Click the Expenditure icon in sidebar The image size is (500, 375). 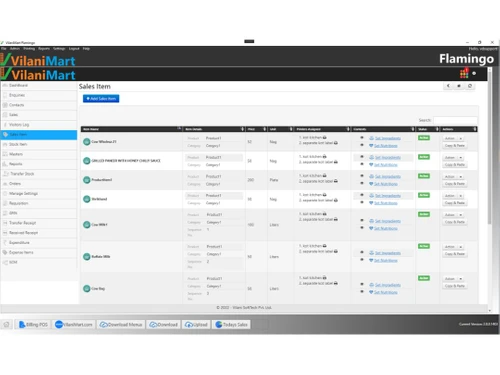click(5, 243)
